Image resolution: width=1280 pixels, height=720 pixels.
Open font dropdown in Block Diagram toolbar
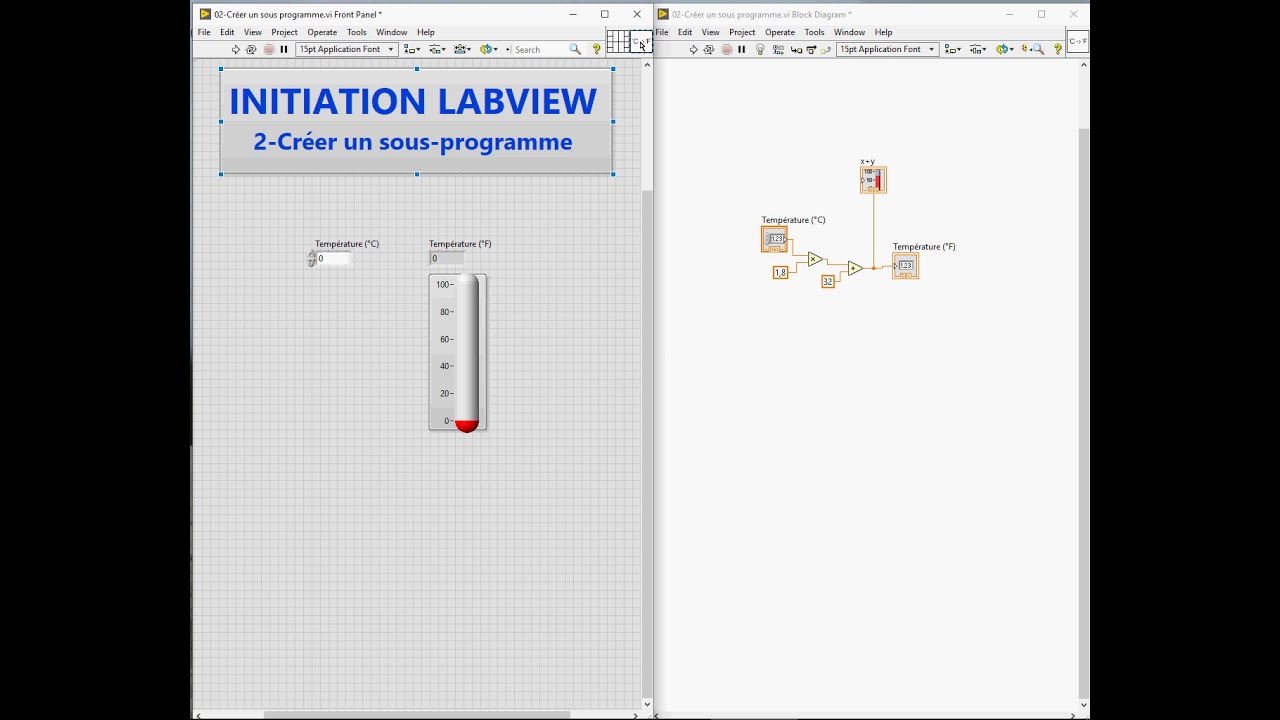click(x=887, y=49)
